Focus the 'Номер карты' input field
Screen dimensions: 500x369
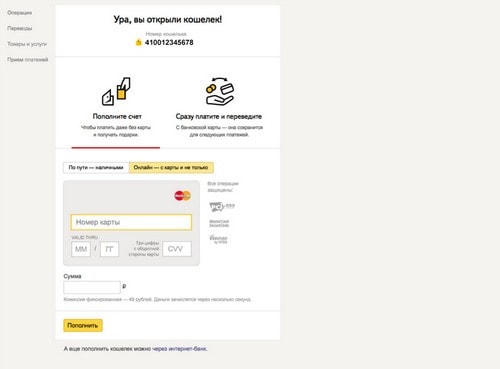(131, 222)
